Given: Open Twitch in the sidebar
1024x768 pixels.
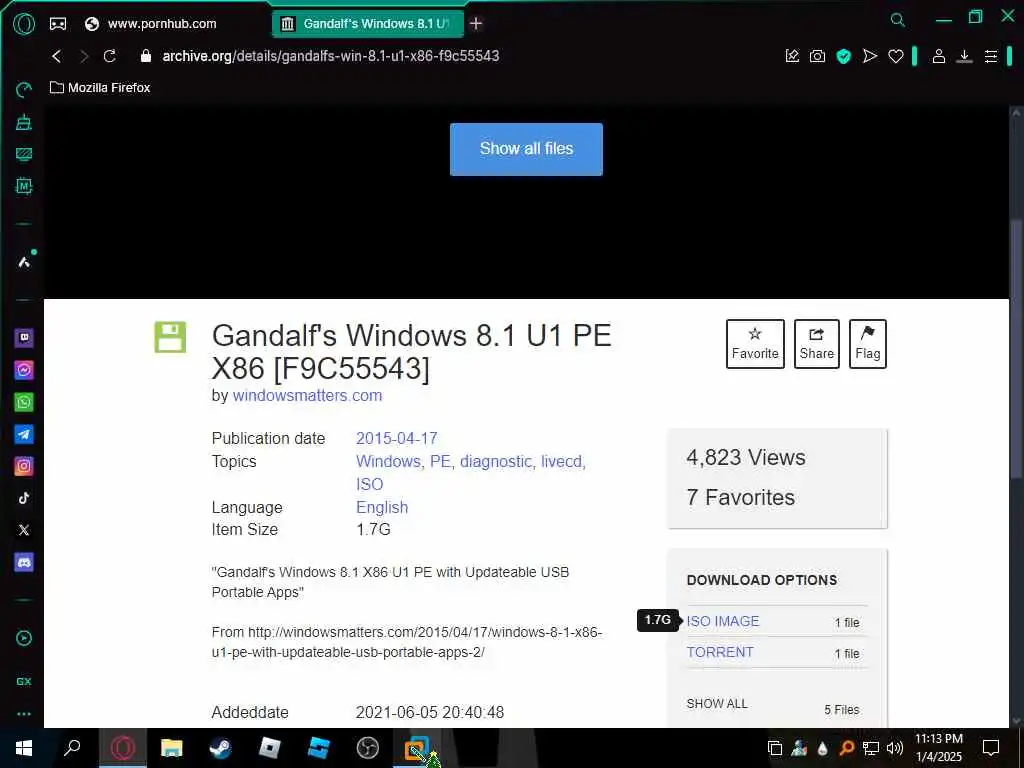Looking at the screenshot, I should coord(24,338).
